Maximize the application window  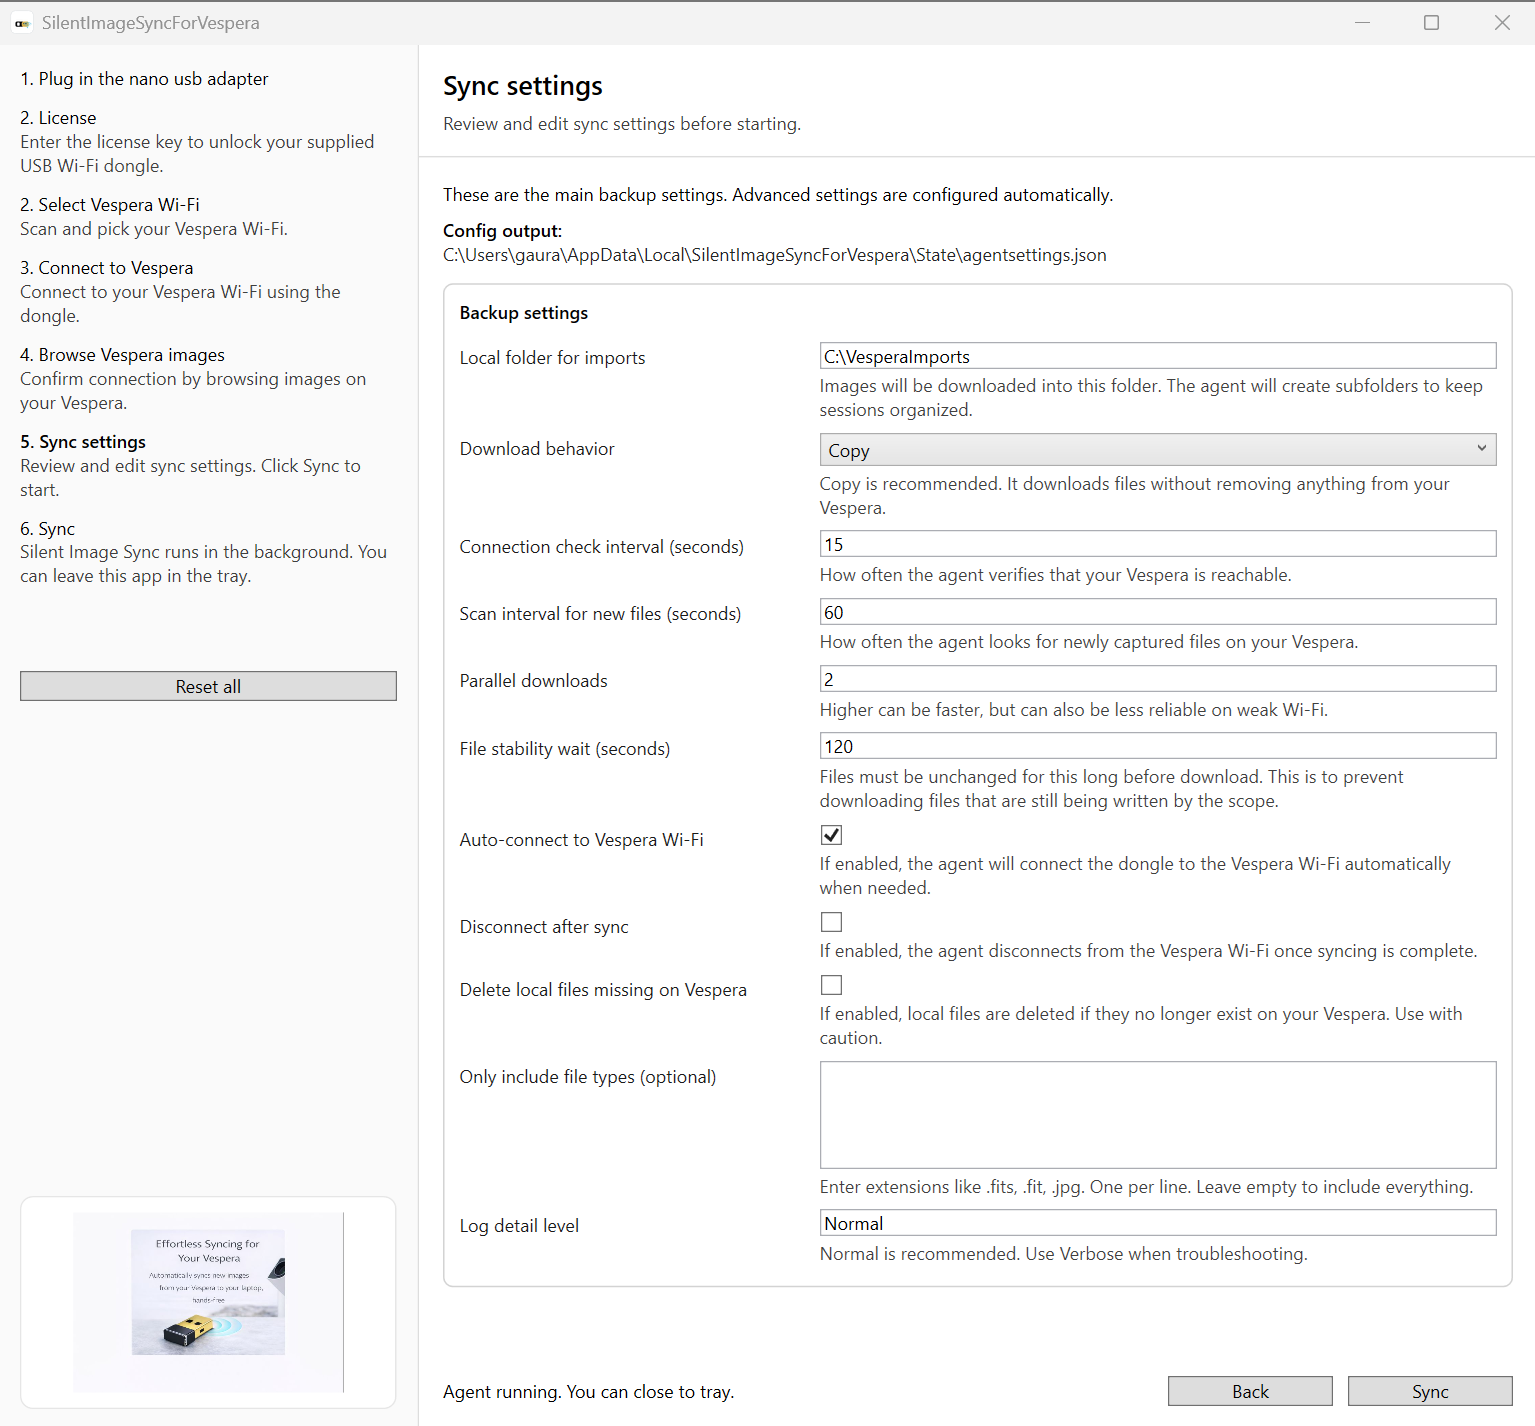pos(1431,23)
